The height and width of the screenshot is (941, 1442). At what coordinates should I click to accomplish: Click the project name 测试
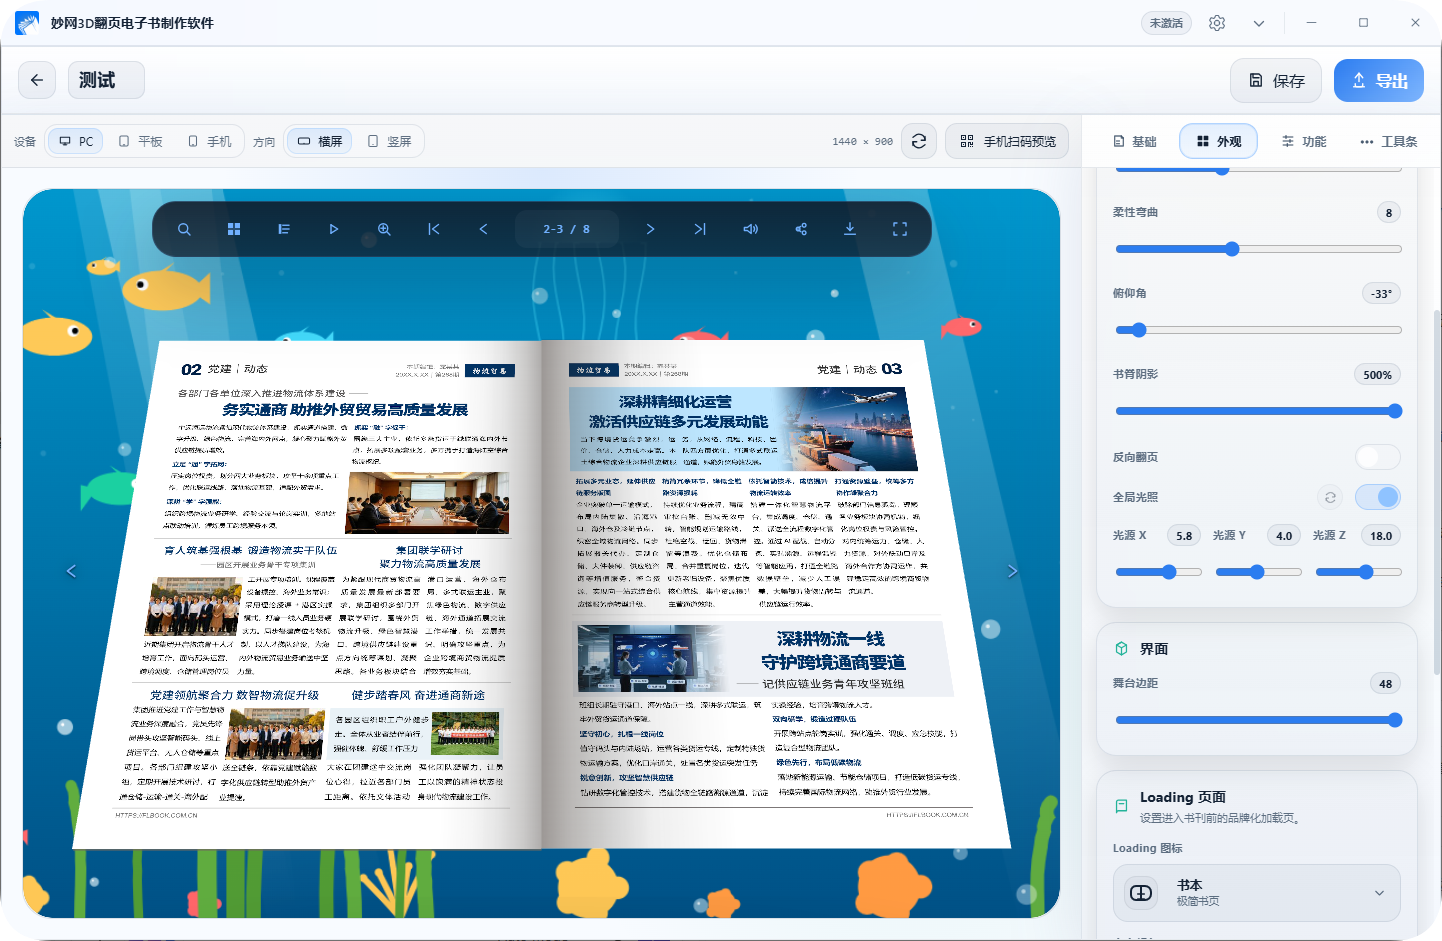point(106,80)
